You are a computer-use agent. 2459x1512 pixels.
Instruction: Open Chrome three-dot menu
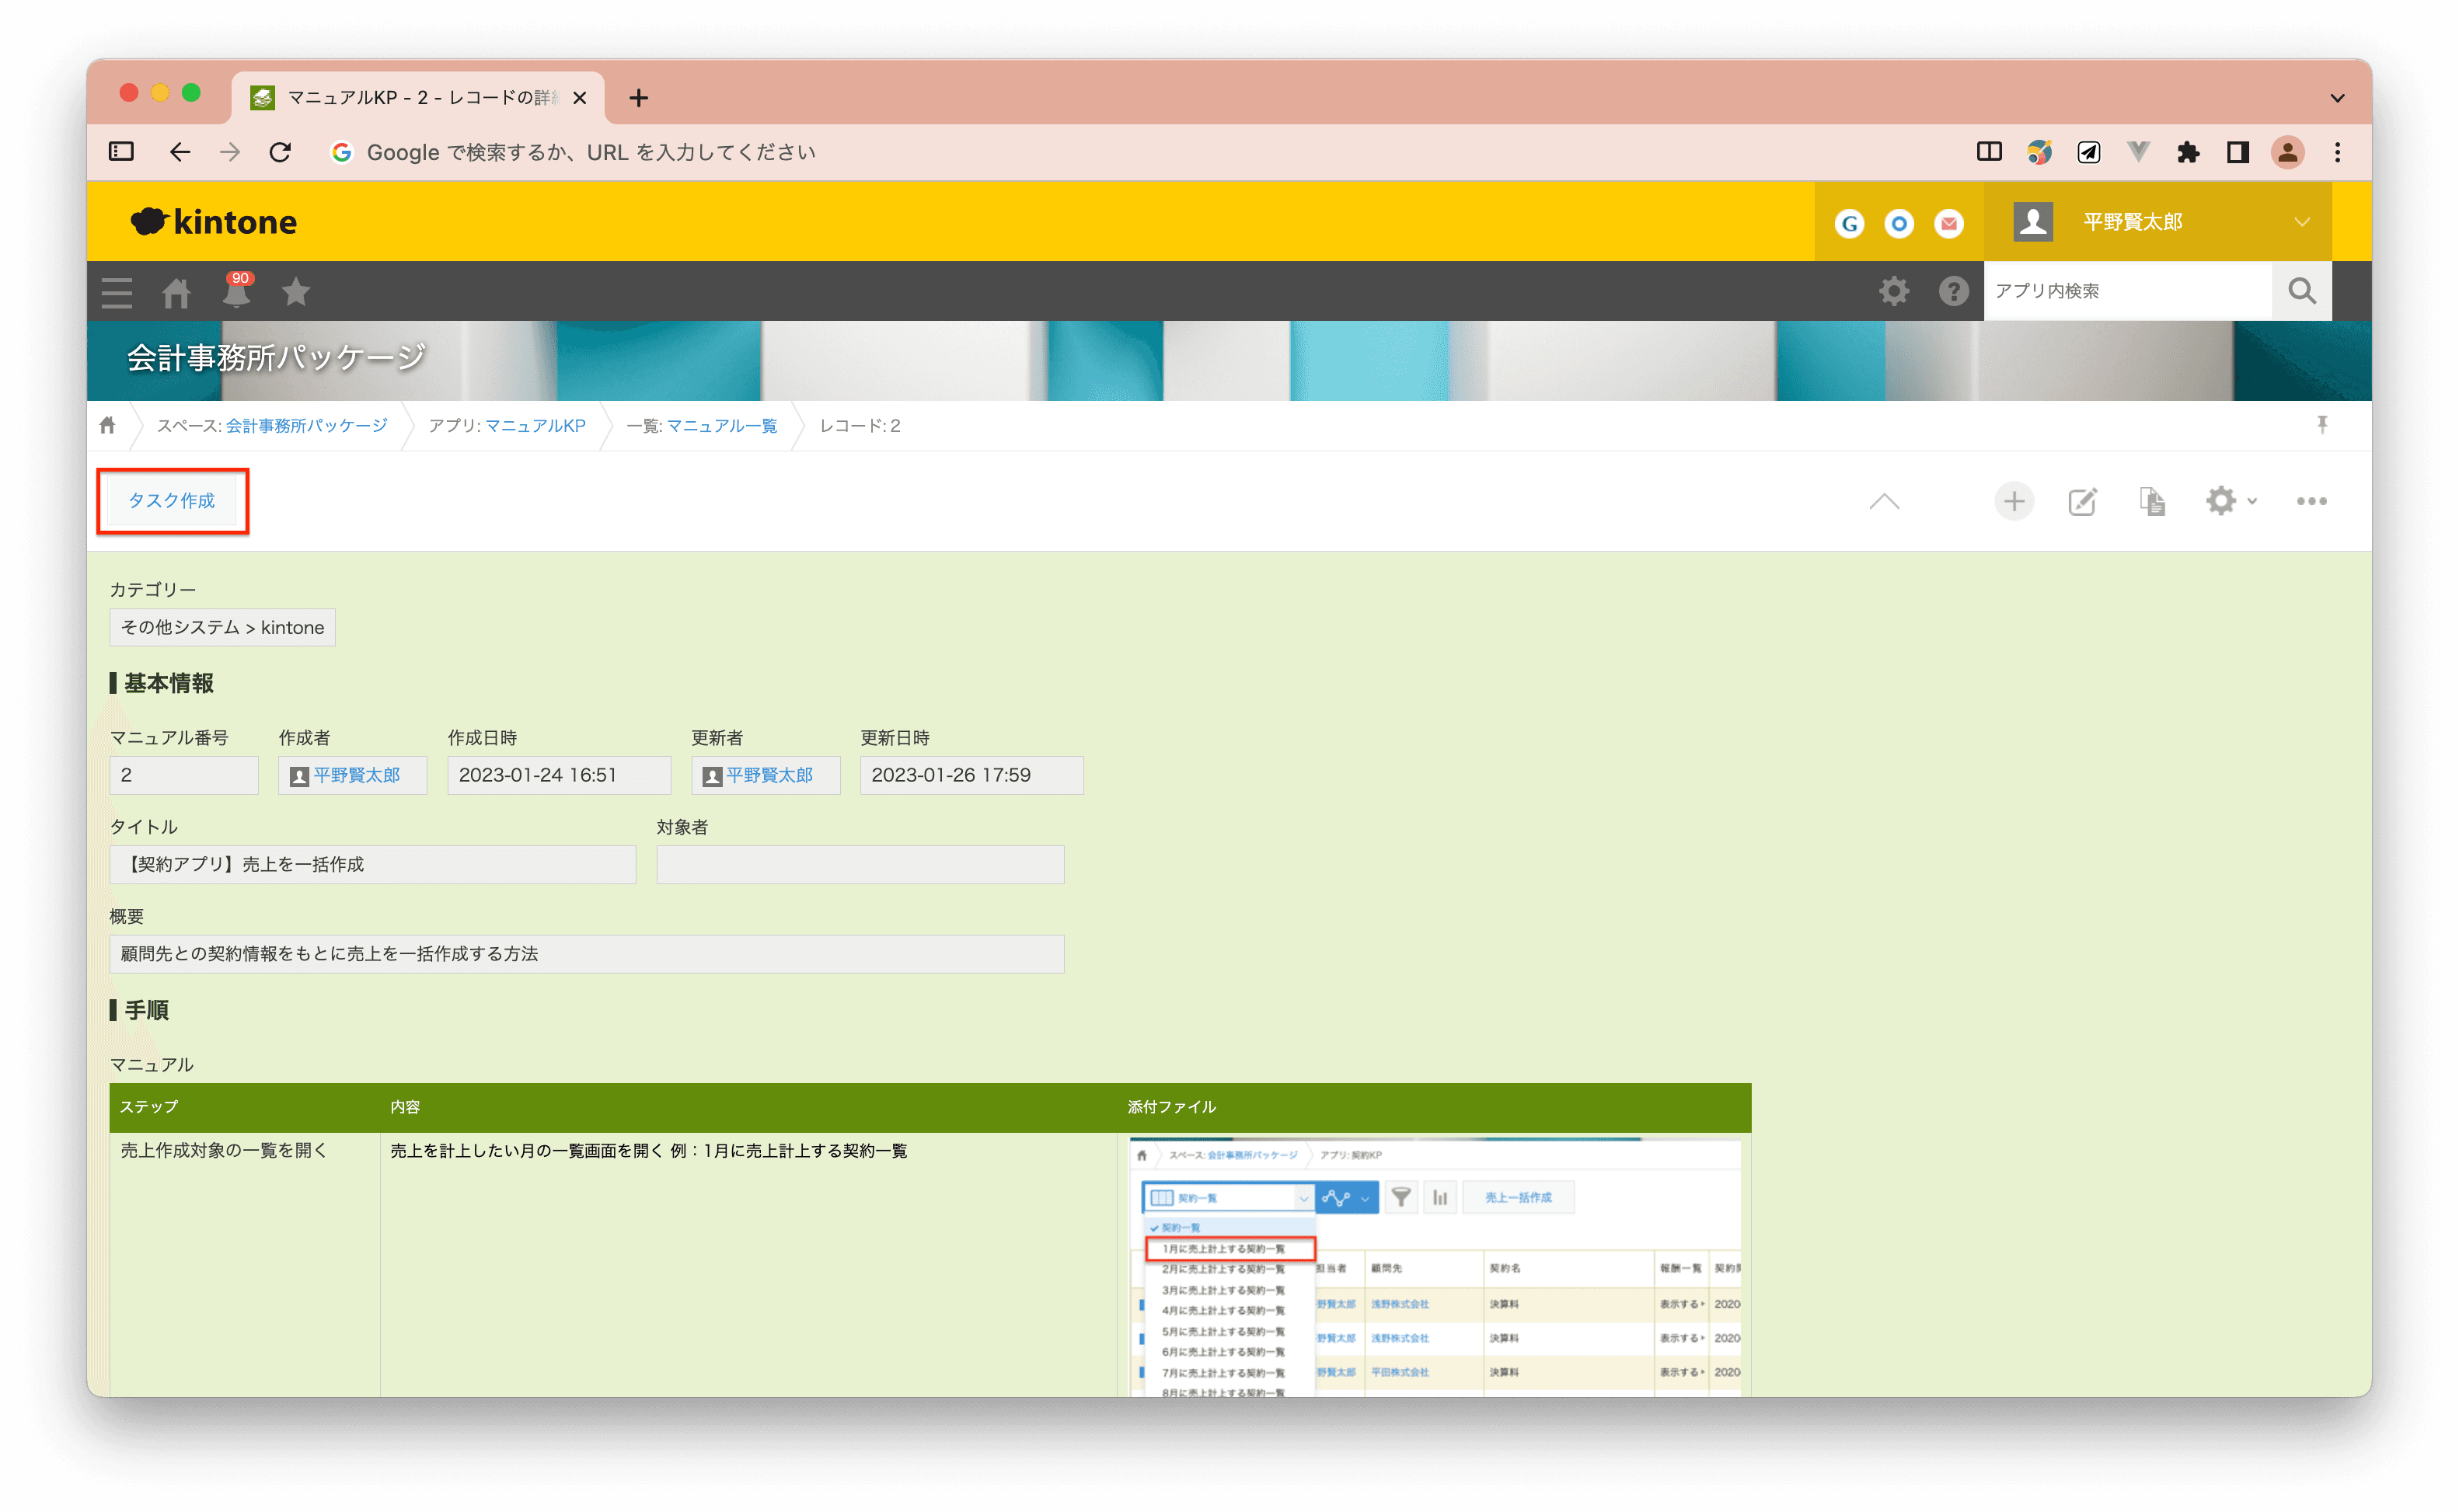2337,152
